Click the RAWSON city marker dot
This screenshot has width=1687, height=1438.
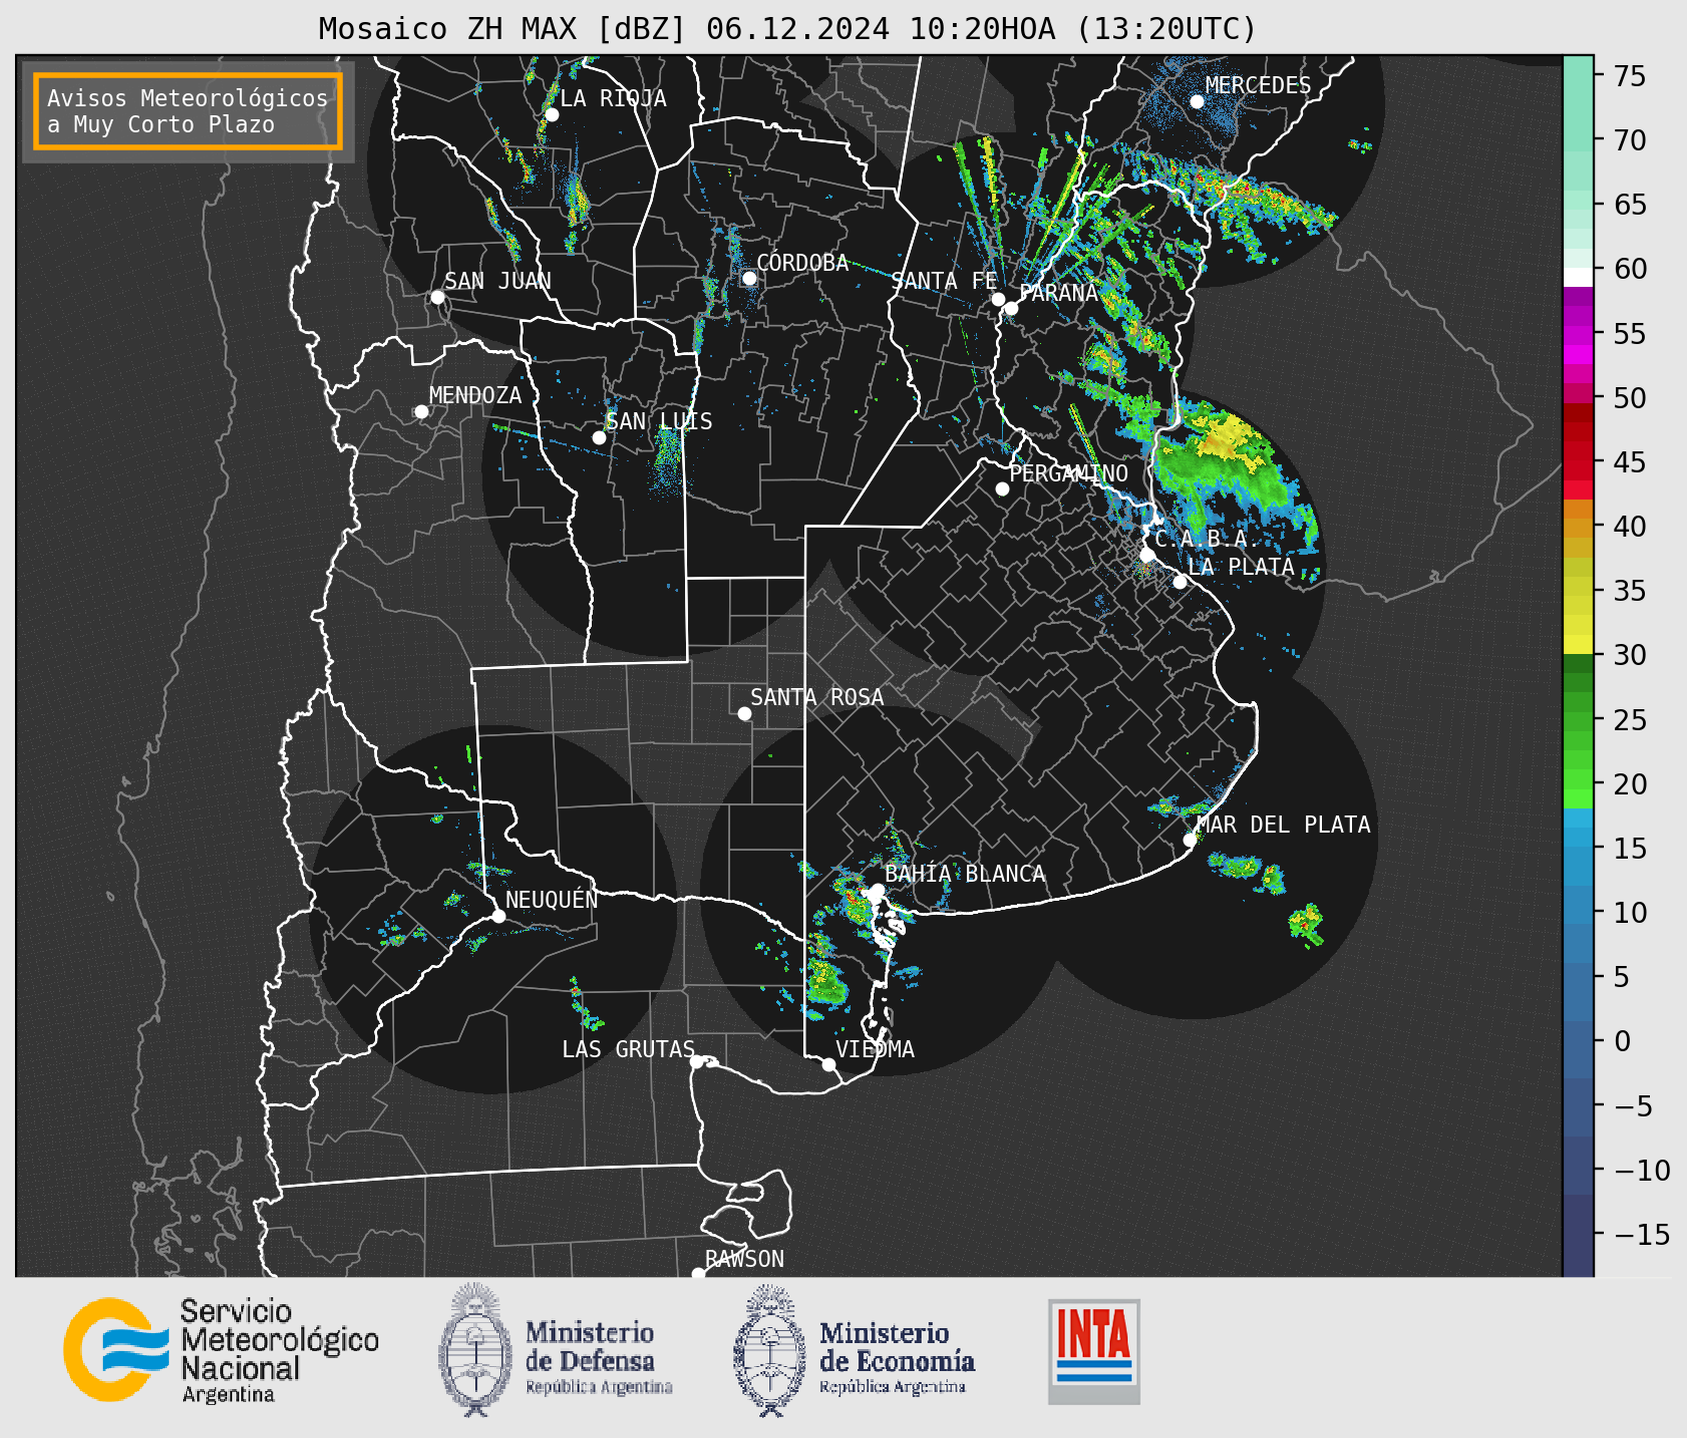coord(698,1273)
